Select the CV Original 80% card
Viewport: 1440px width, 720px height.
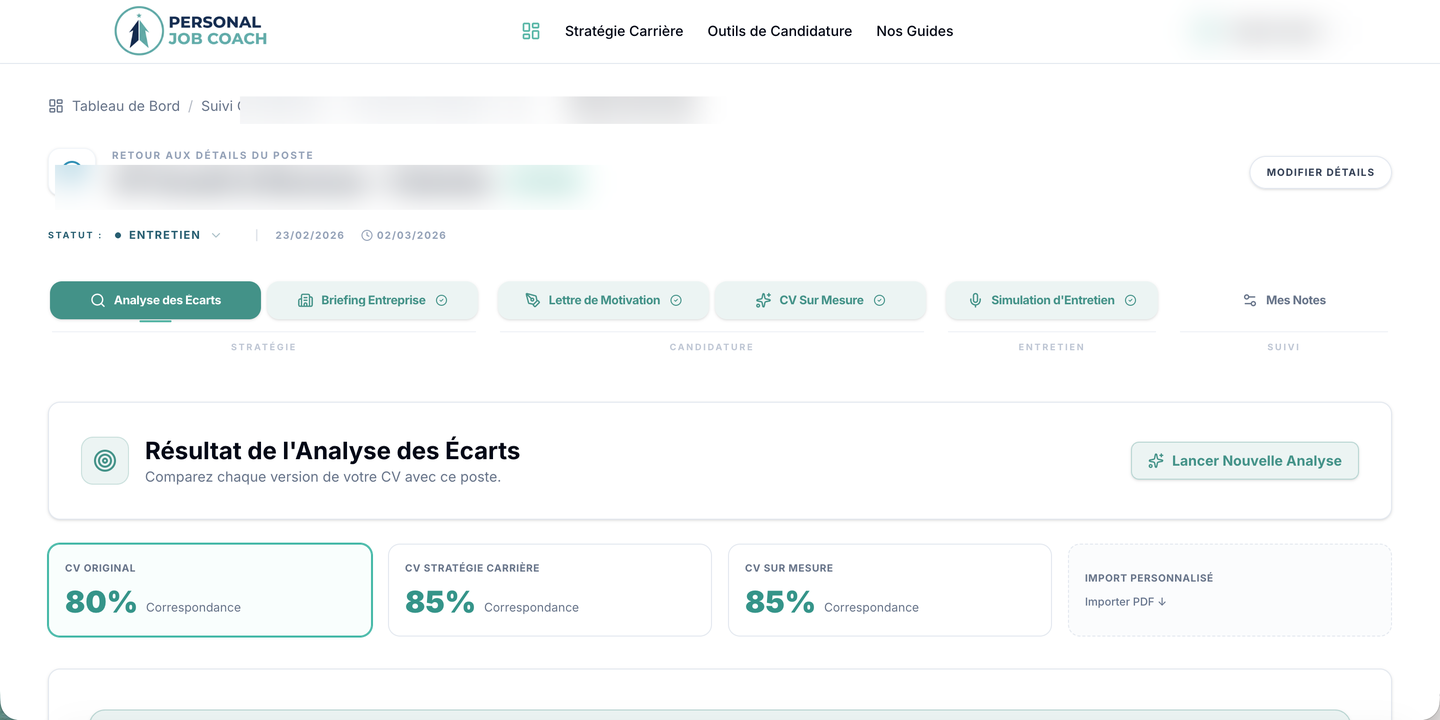pyautogui.click(x=210, y=590)
